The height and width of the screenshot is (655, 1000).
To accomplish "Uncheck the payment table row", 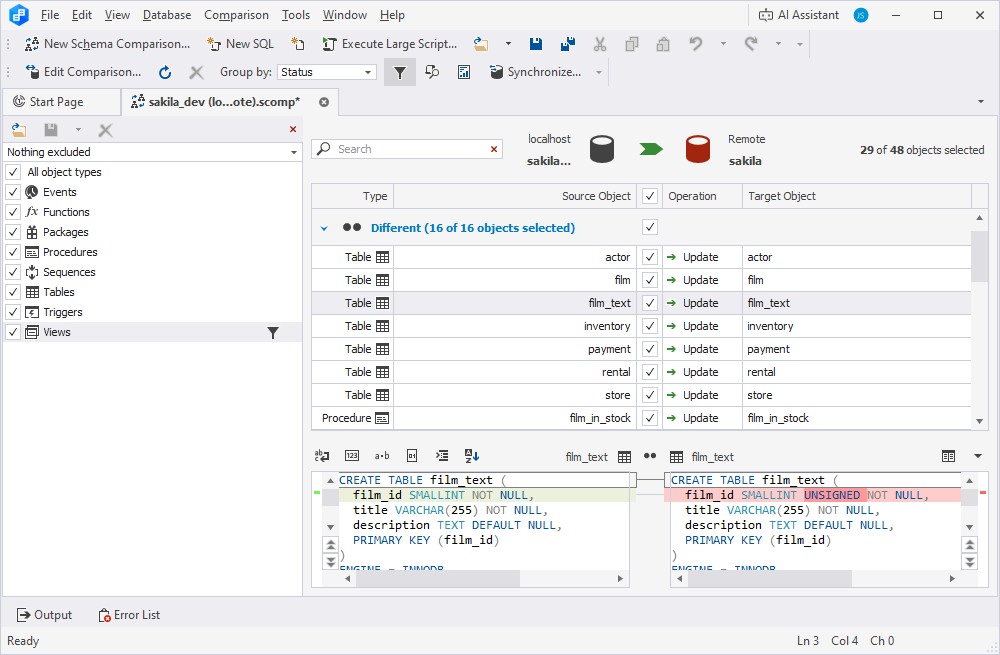I will click(649, 348).
